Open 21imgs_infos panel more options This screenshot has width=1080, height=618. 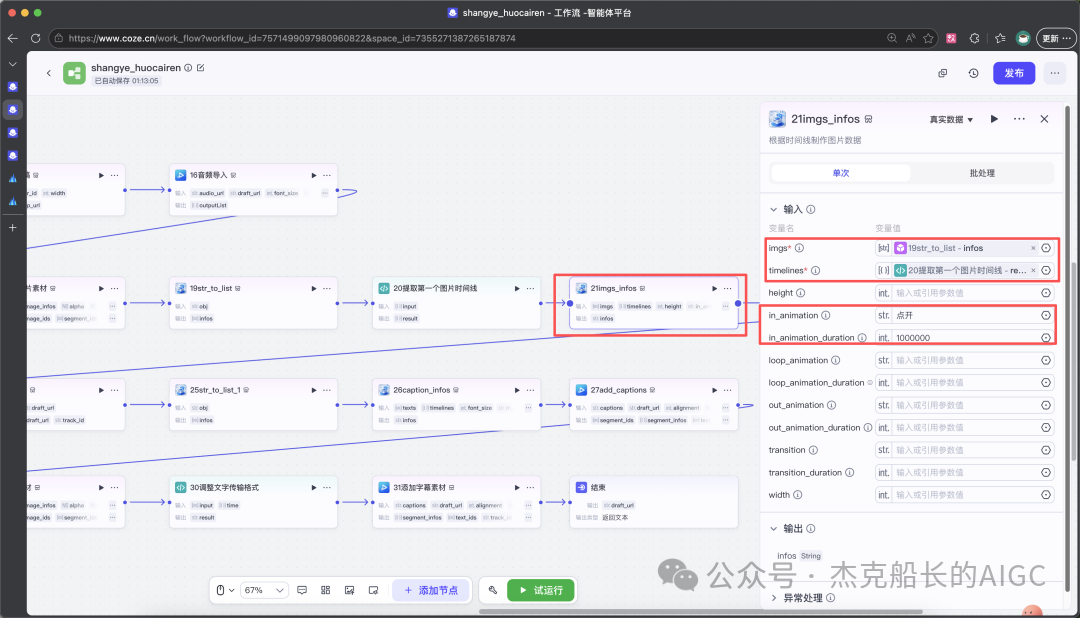pyautogui.click(x=1019, y=119)
